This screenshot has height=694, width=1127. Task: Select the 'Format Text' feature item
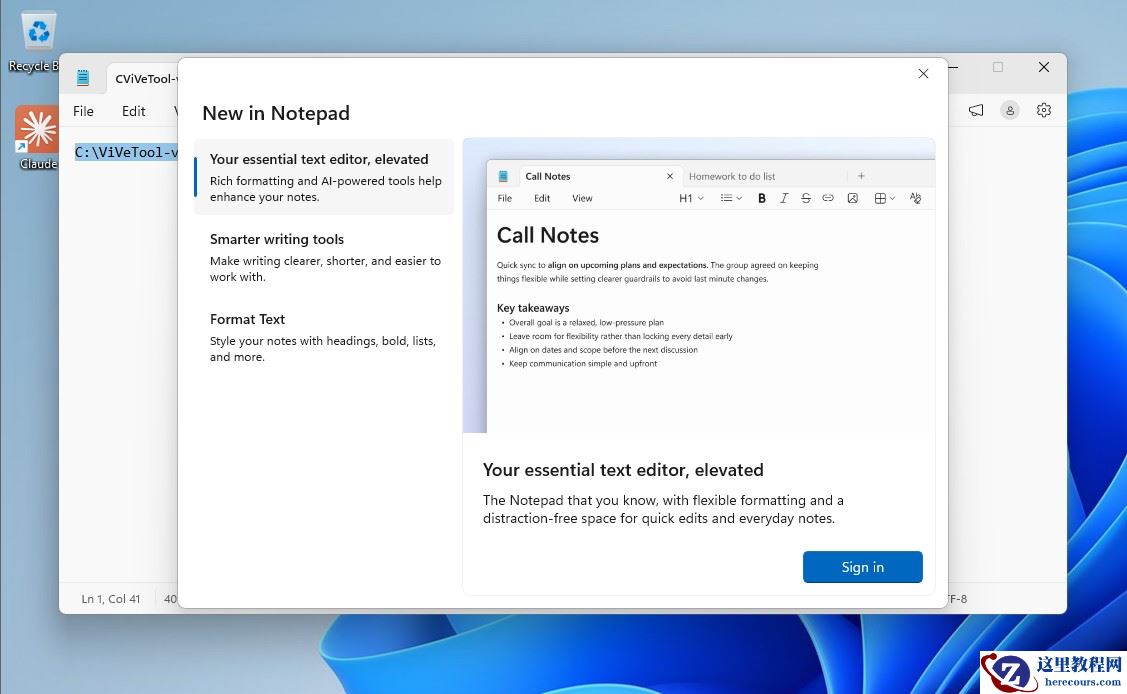tap(324, 337)
